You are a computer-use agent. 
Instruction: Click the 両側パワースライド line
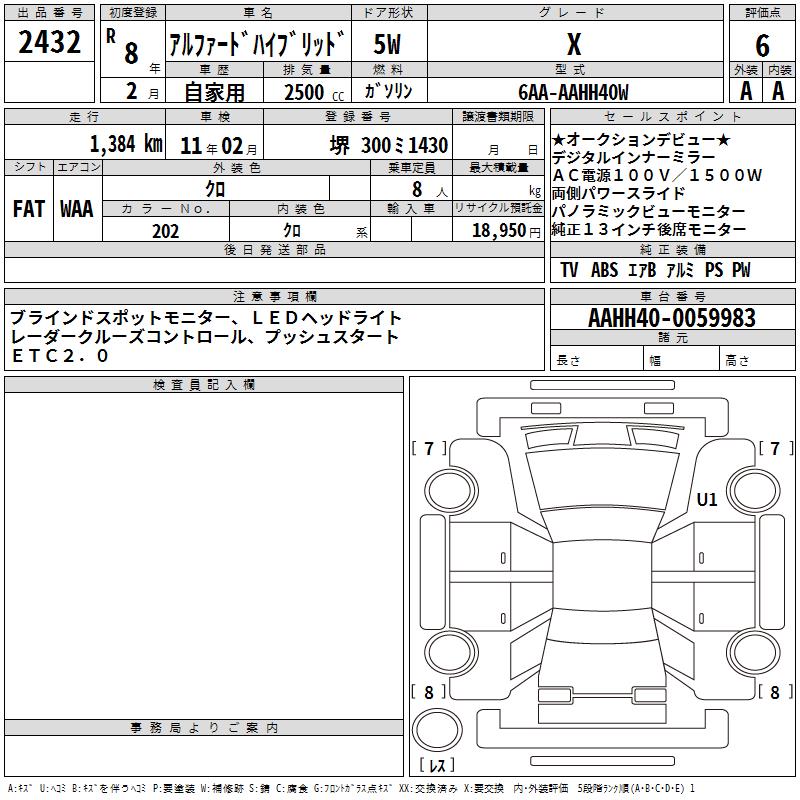tap(618, 193)
